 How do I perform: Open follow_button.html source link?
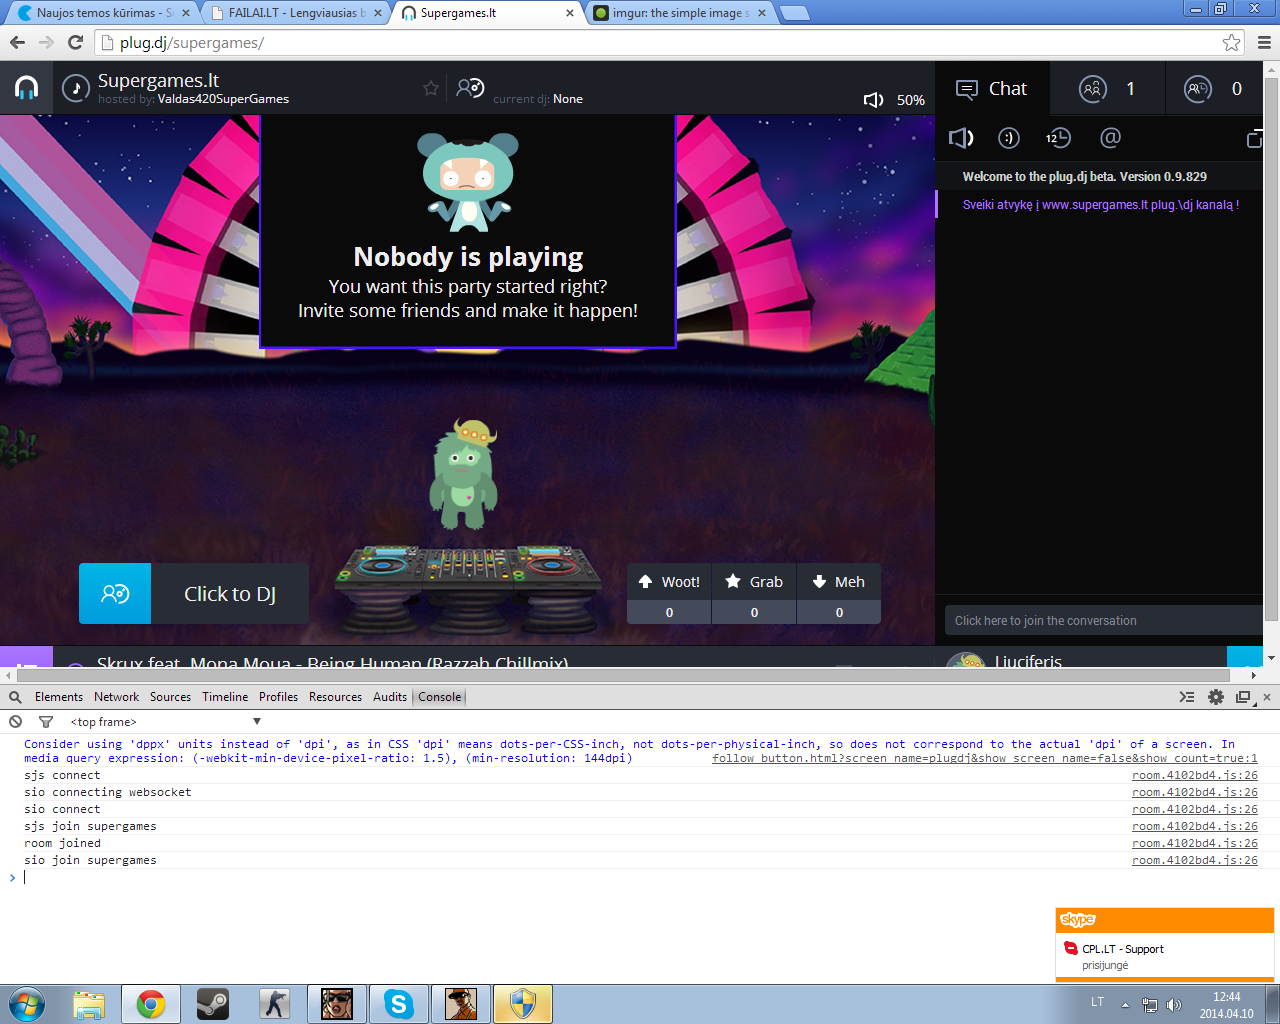point(985,758)
